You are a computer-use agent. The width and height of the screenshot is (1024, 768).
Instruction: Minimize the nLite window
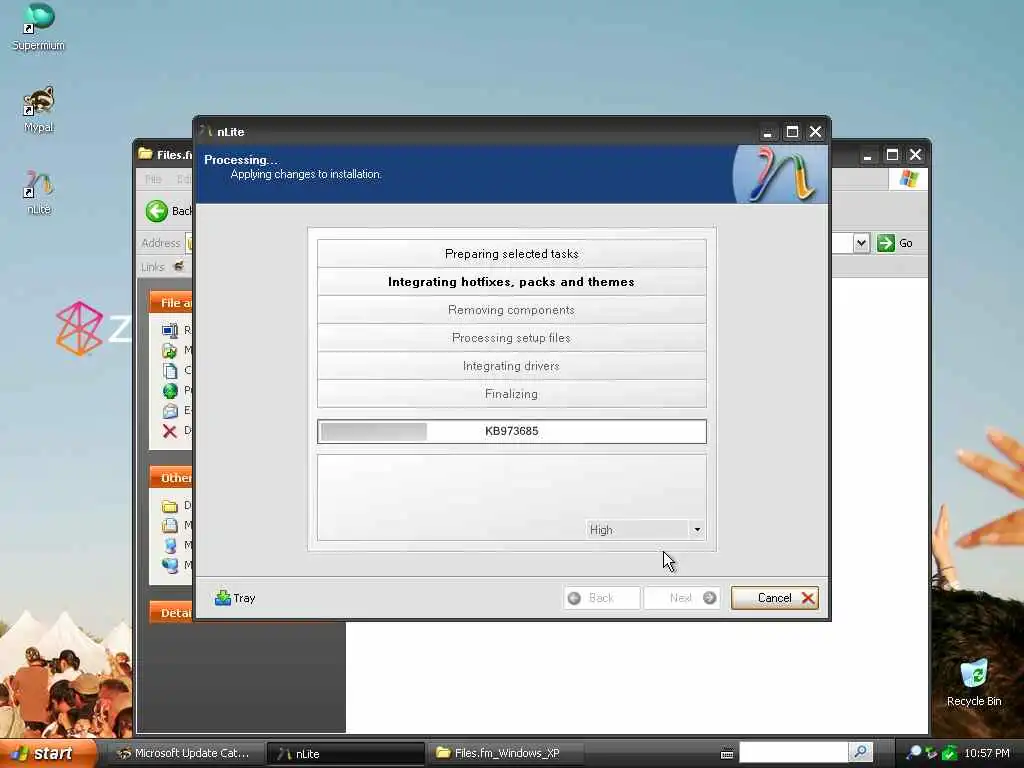pos(768,132)
